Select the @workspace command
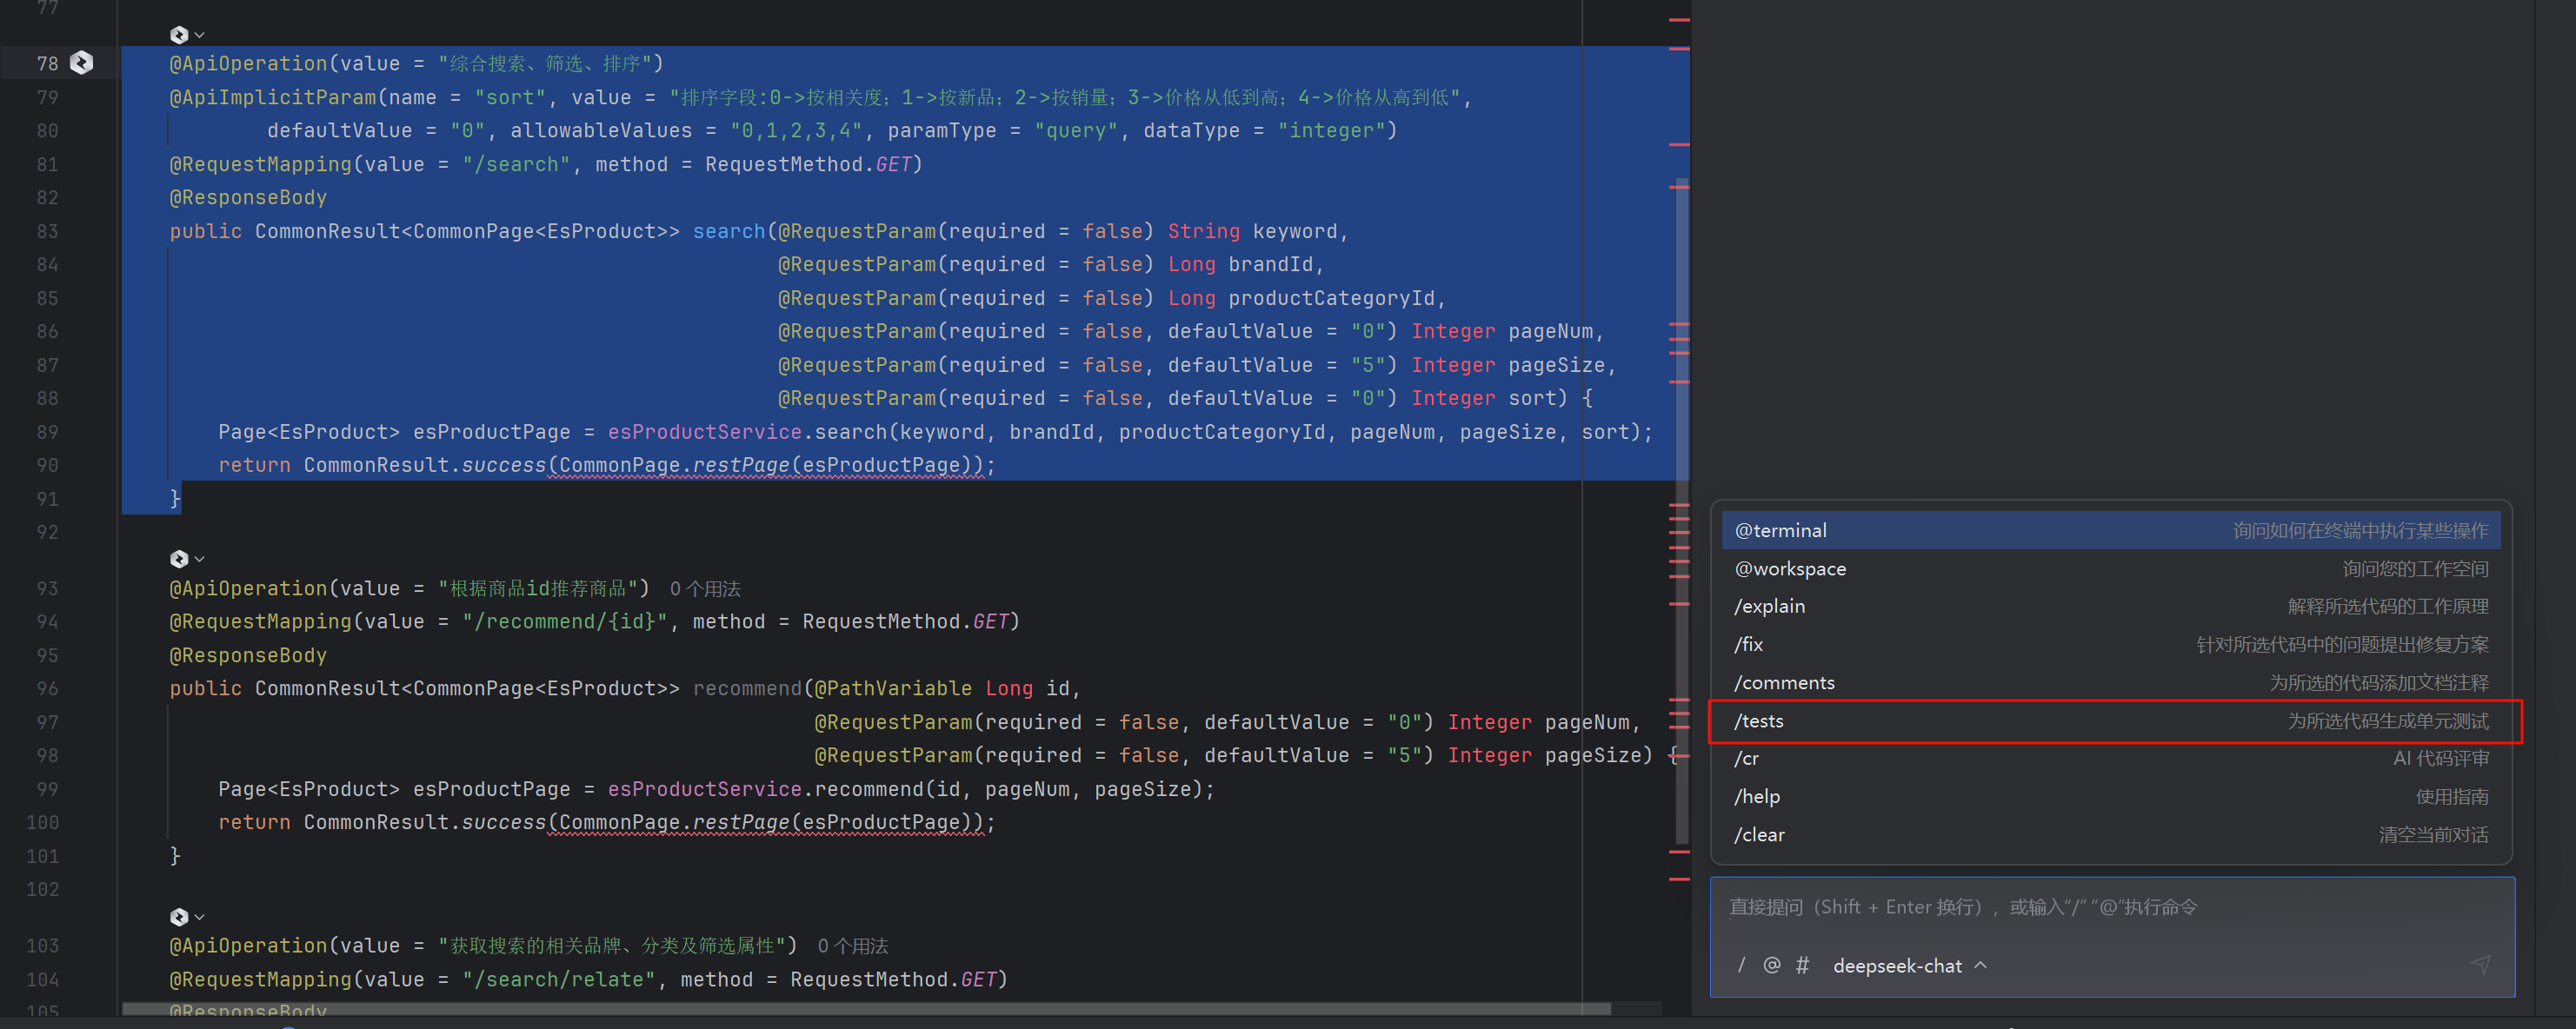Screen dimensions: 2576x1029 pos(2111,568)
